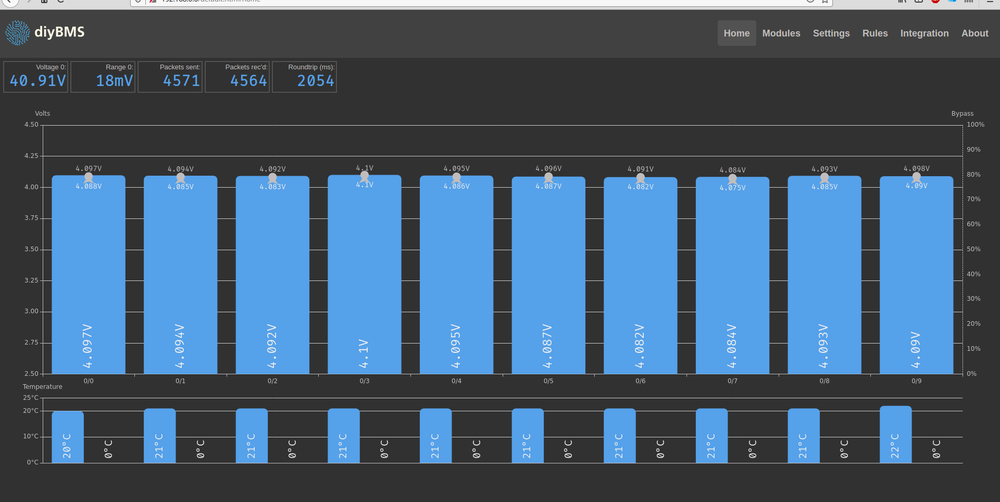The height and width of the screenshot is (502, 1000).
Task: Click the 20°C temperature bar for cell 0/0
Action: (68, 437)
